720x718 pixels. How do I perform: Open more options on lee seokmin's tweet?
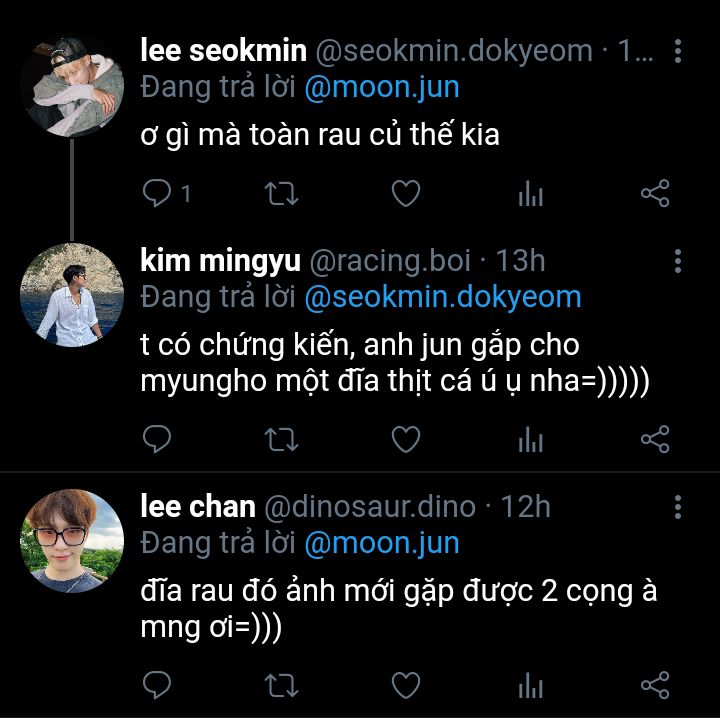pyautogui.click(x=679, y=51)
